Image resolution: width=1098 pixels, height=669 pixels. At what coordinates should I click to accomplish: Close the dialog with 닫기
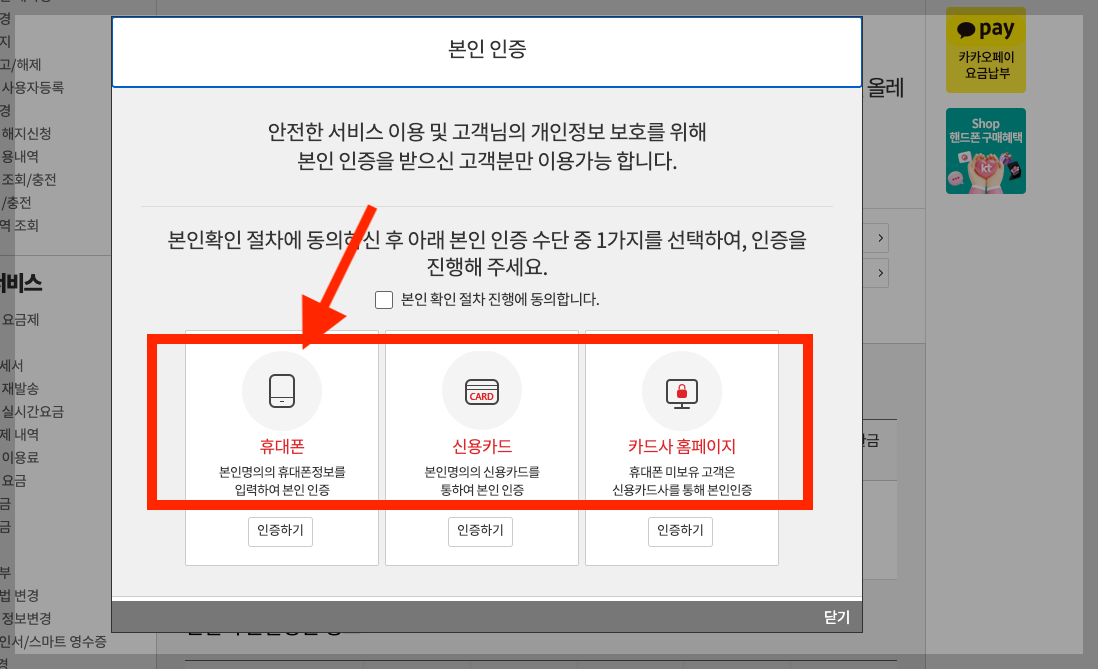836,617
